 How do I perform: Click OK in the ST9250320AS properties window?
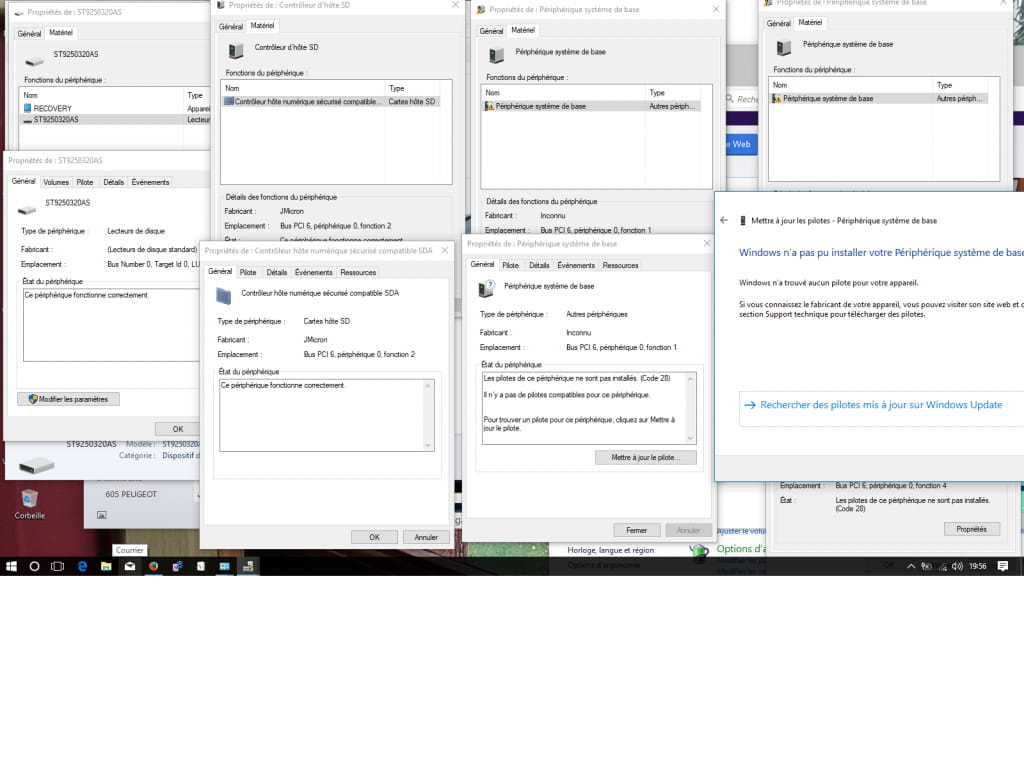pyautogui.click(x=178, y=429)
